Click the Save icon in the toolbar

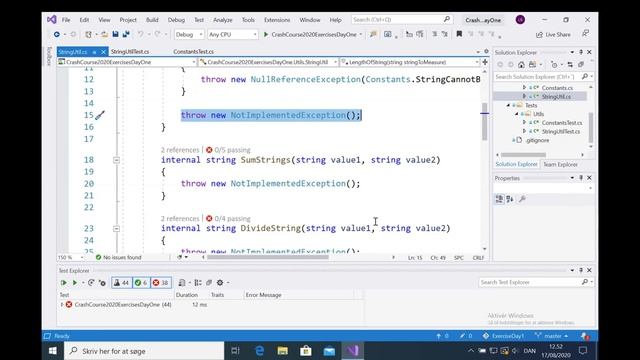(116, 35)
